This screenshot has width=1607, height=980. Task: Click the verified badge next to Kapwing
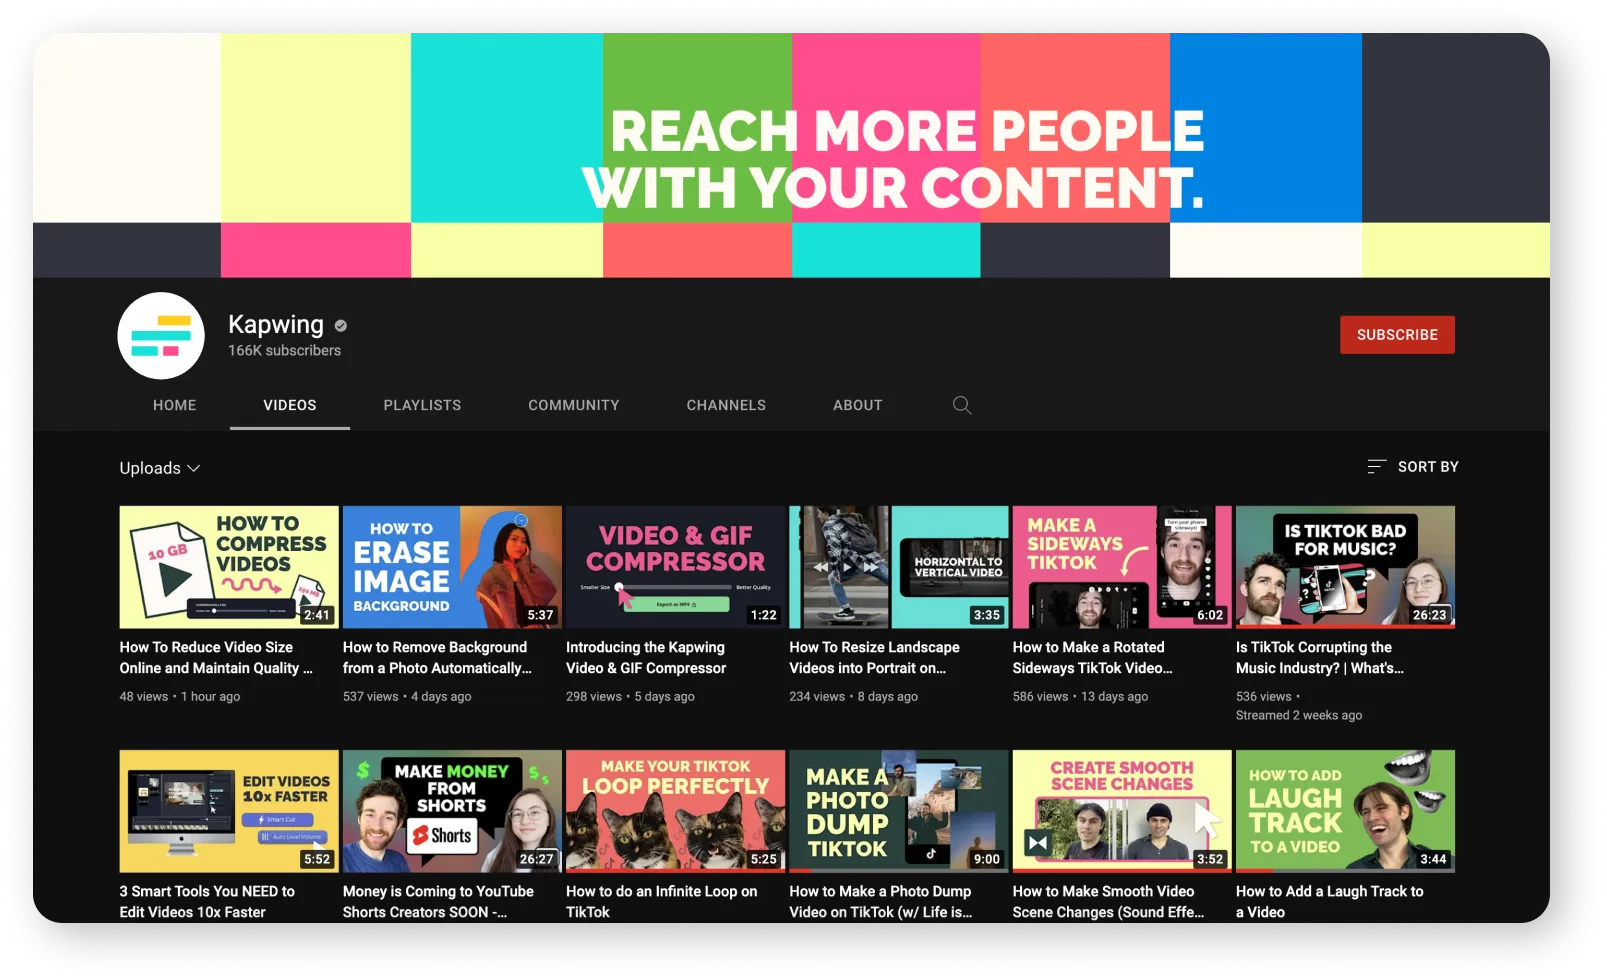(x=341, y=325)
